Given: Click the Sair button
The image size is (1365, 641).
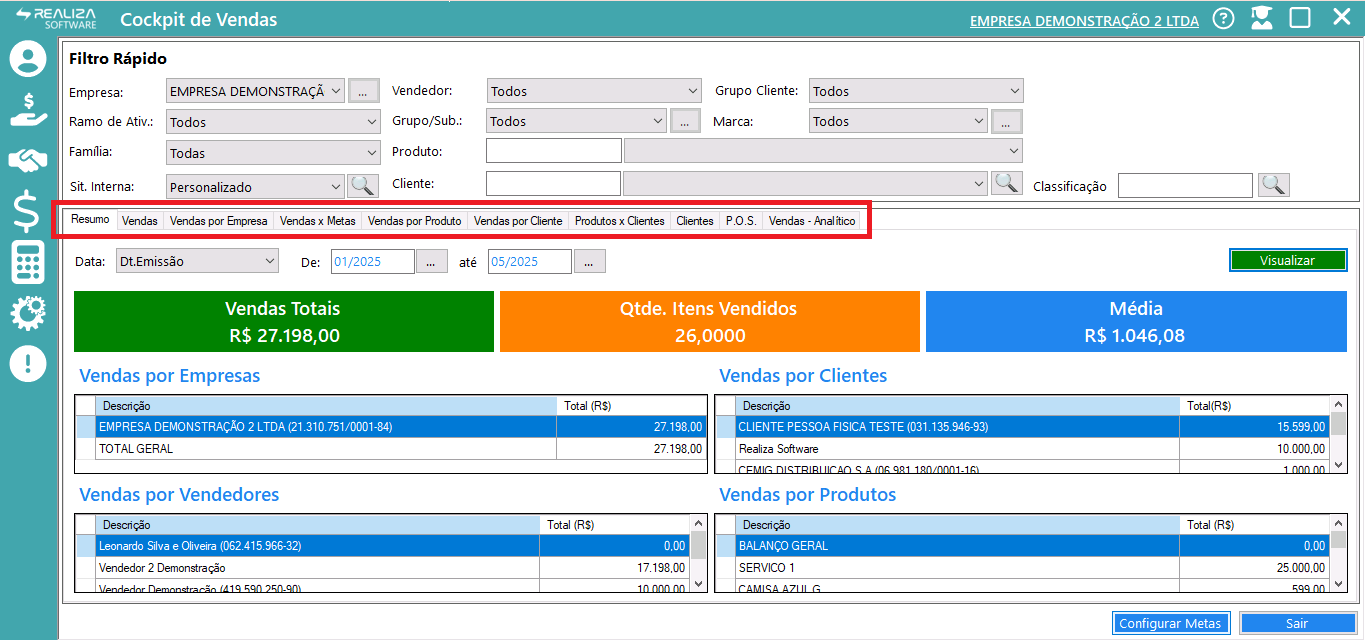Looking at the screenshot, I should pos(1297,623).
